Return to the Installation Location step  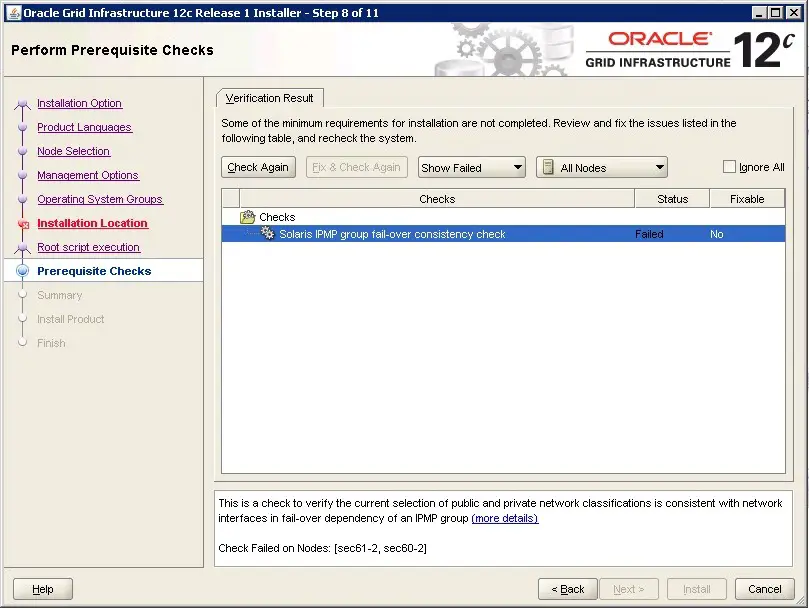92,223
